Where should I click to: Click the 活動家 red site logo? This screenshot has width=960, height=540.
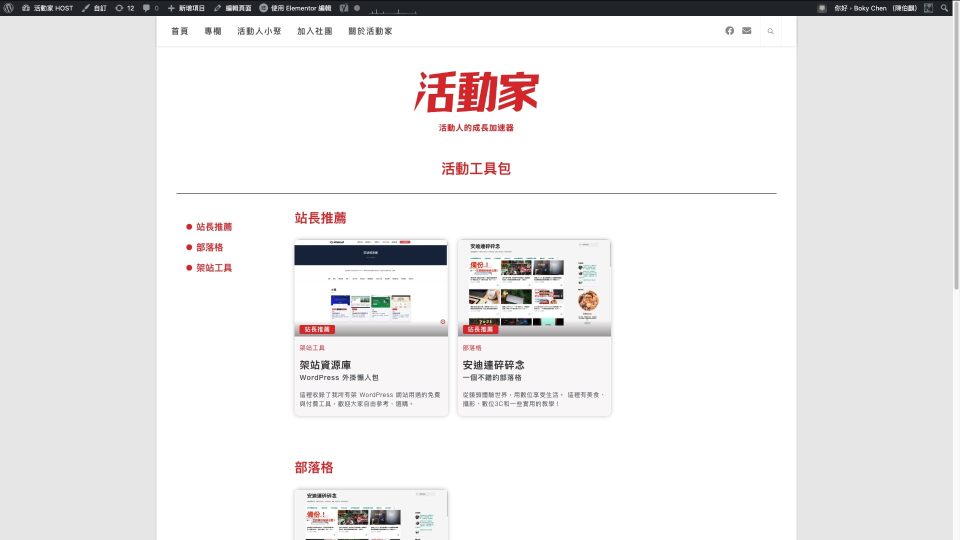coord(476,92)
